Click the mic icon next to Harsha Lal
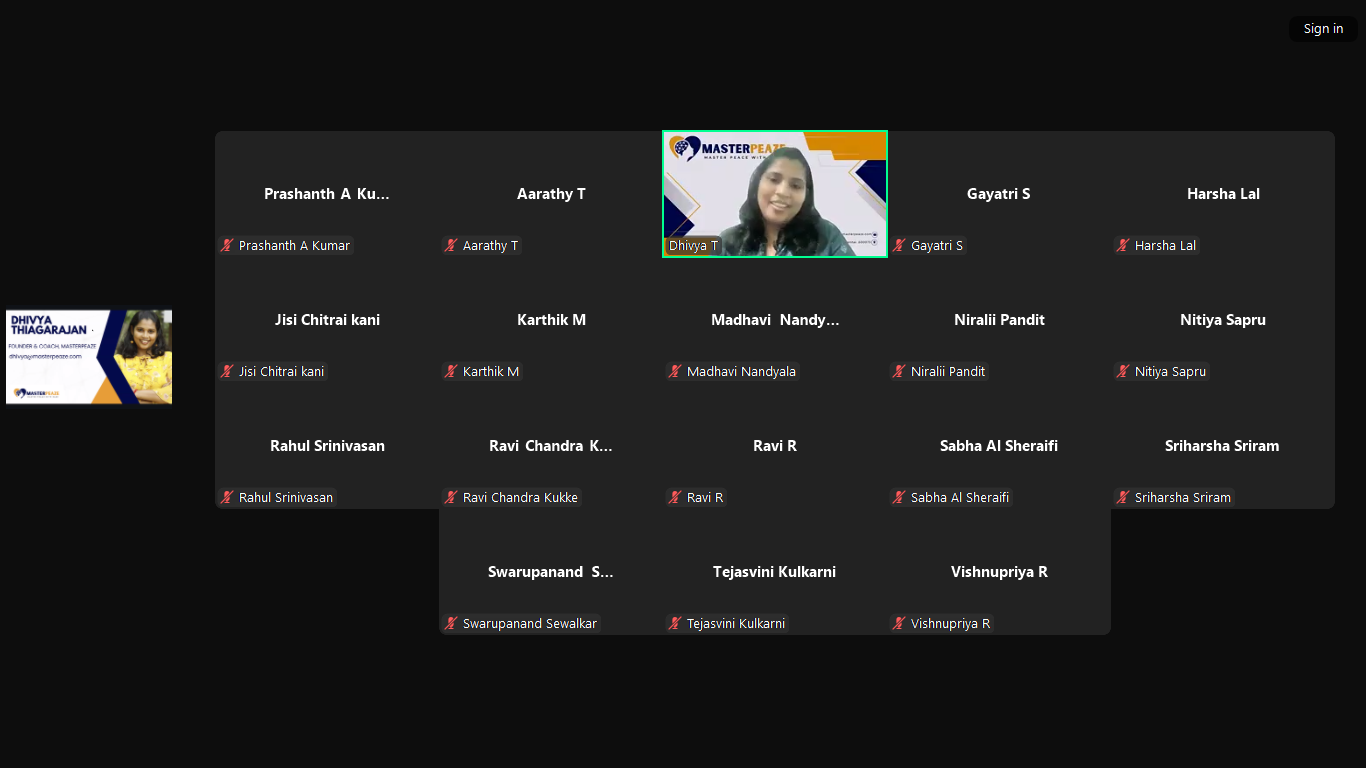The height and width of the screenshot is (768, 1366). coord(1122,245)
